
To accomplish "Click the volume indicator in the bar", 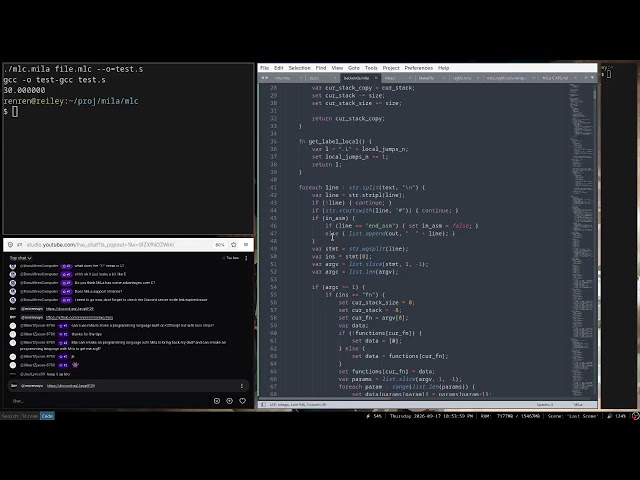I will 617,416.
